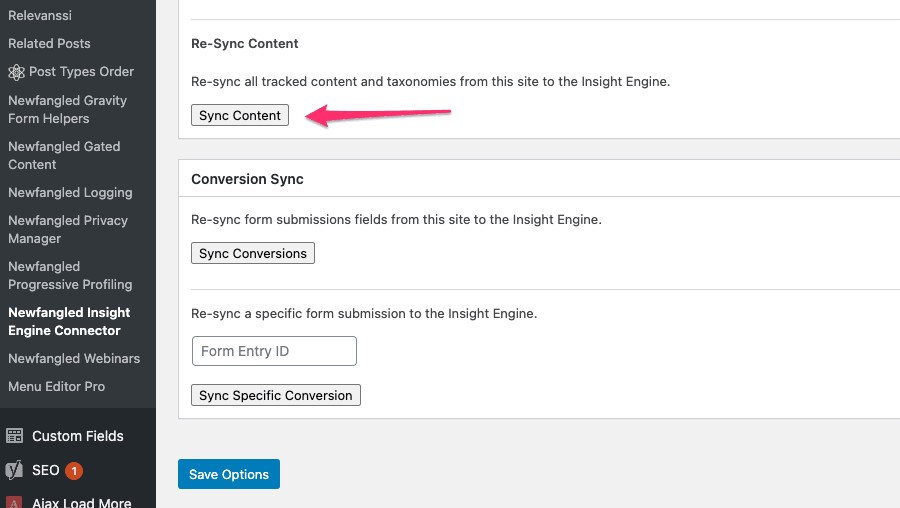Click the Sync Conversions button
This screenshot has height=508, width=900.
253,253
